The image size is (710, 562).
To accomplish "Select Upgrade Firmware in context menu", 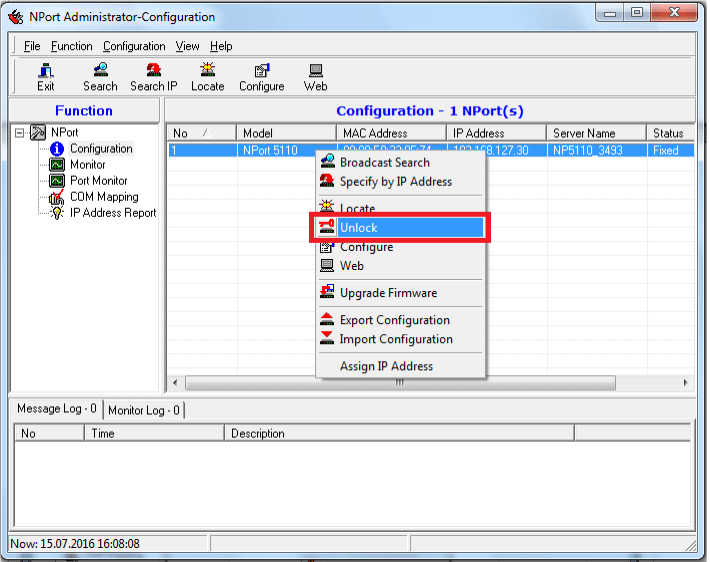I will [388, 293].
